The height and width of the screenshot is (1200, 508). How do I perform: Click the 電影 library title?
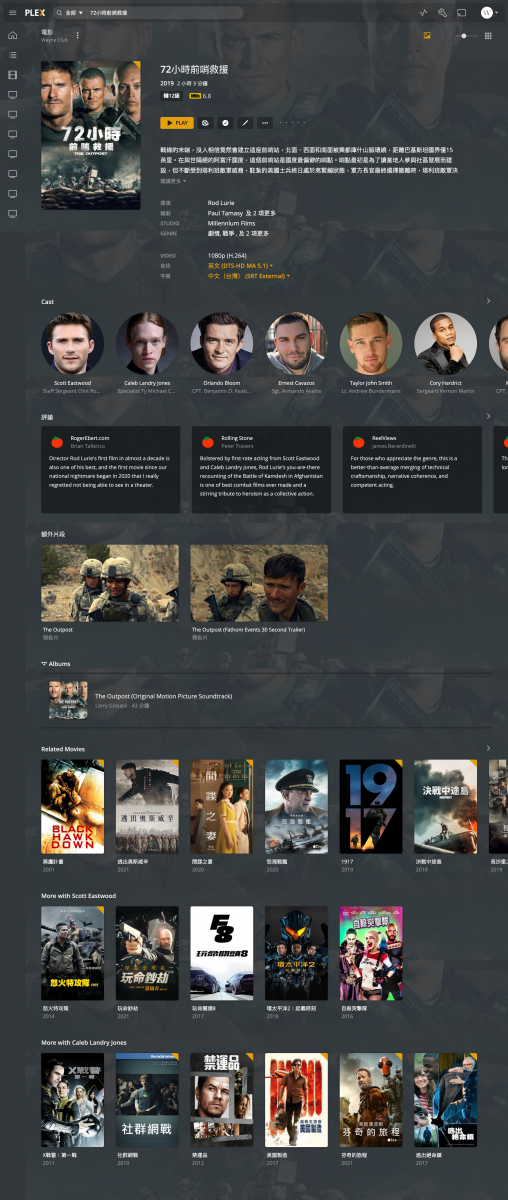47,32
